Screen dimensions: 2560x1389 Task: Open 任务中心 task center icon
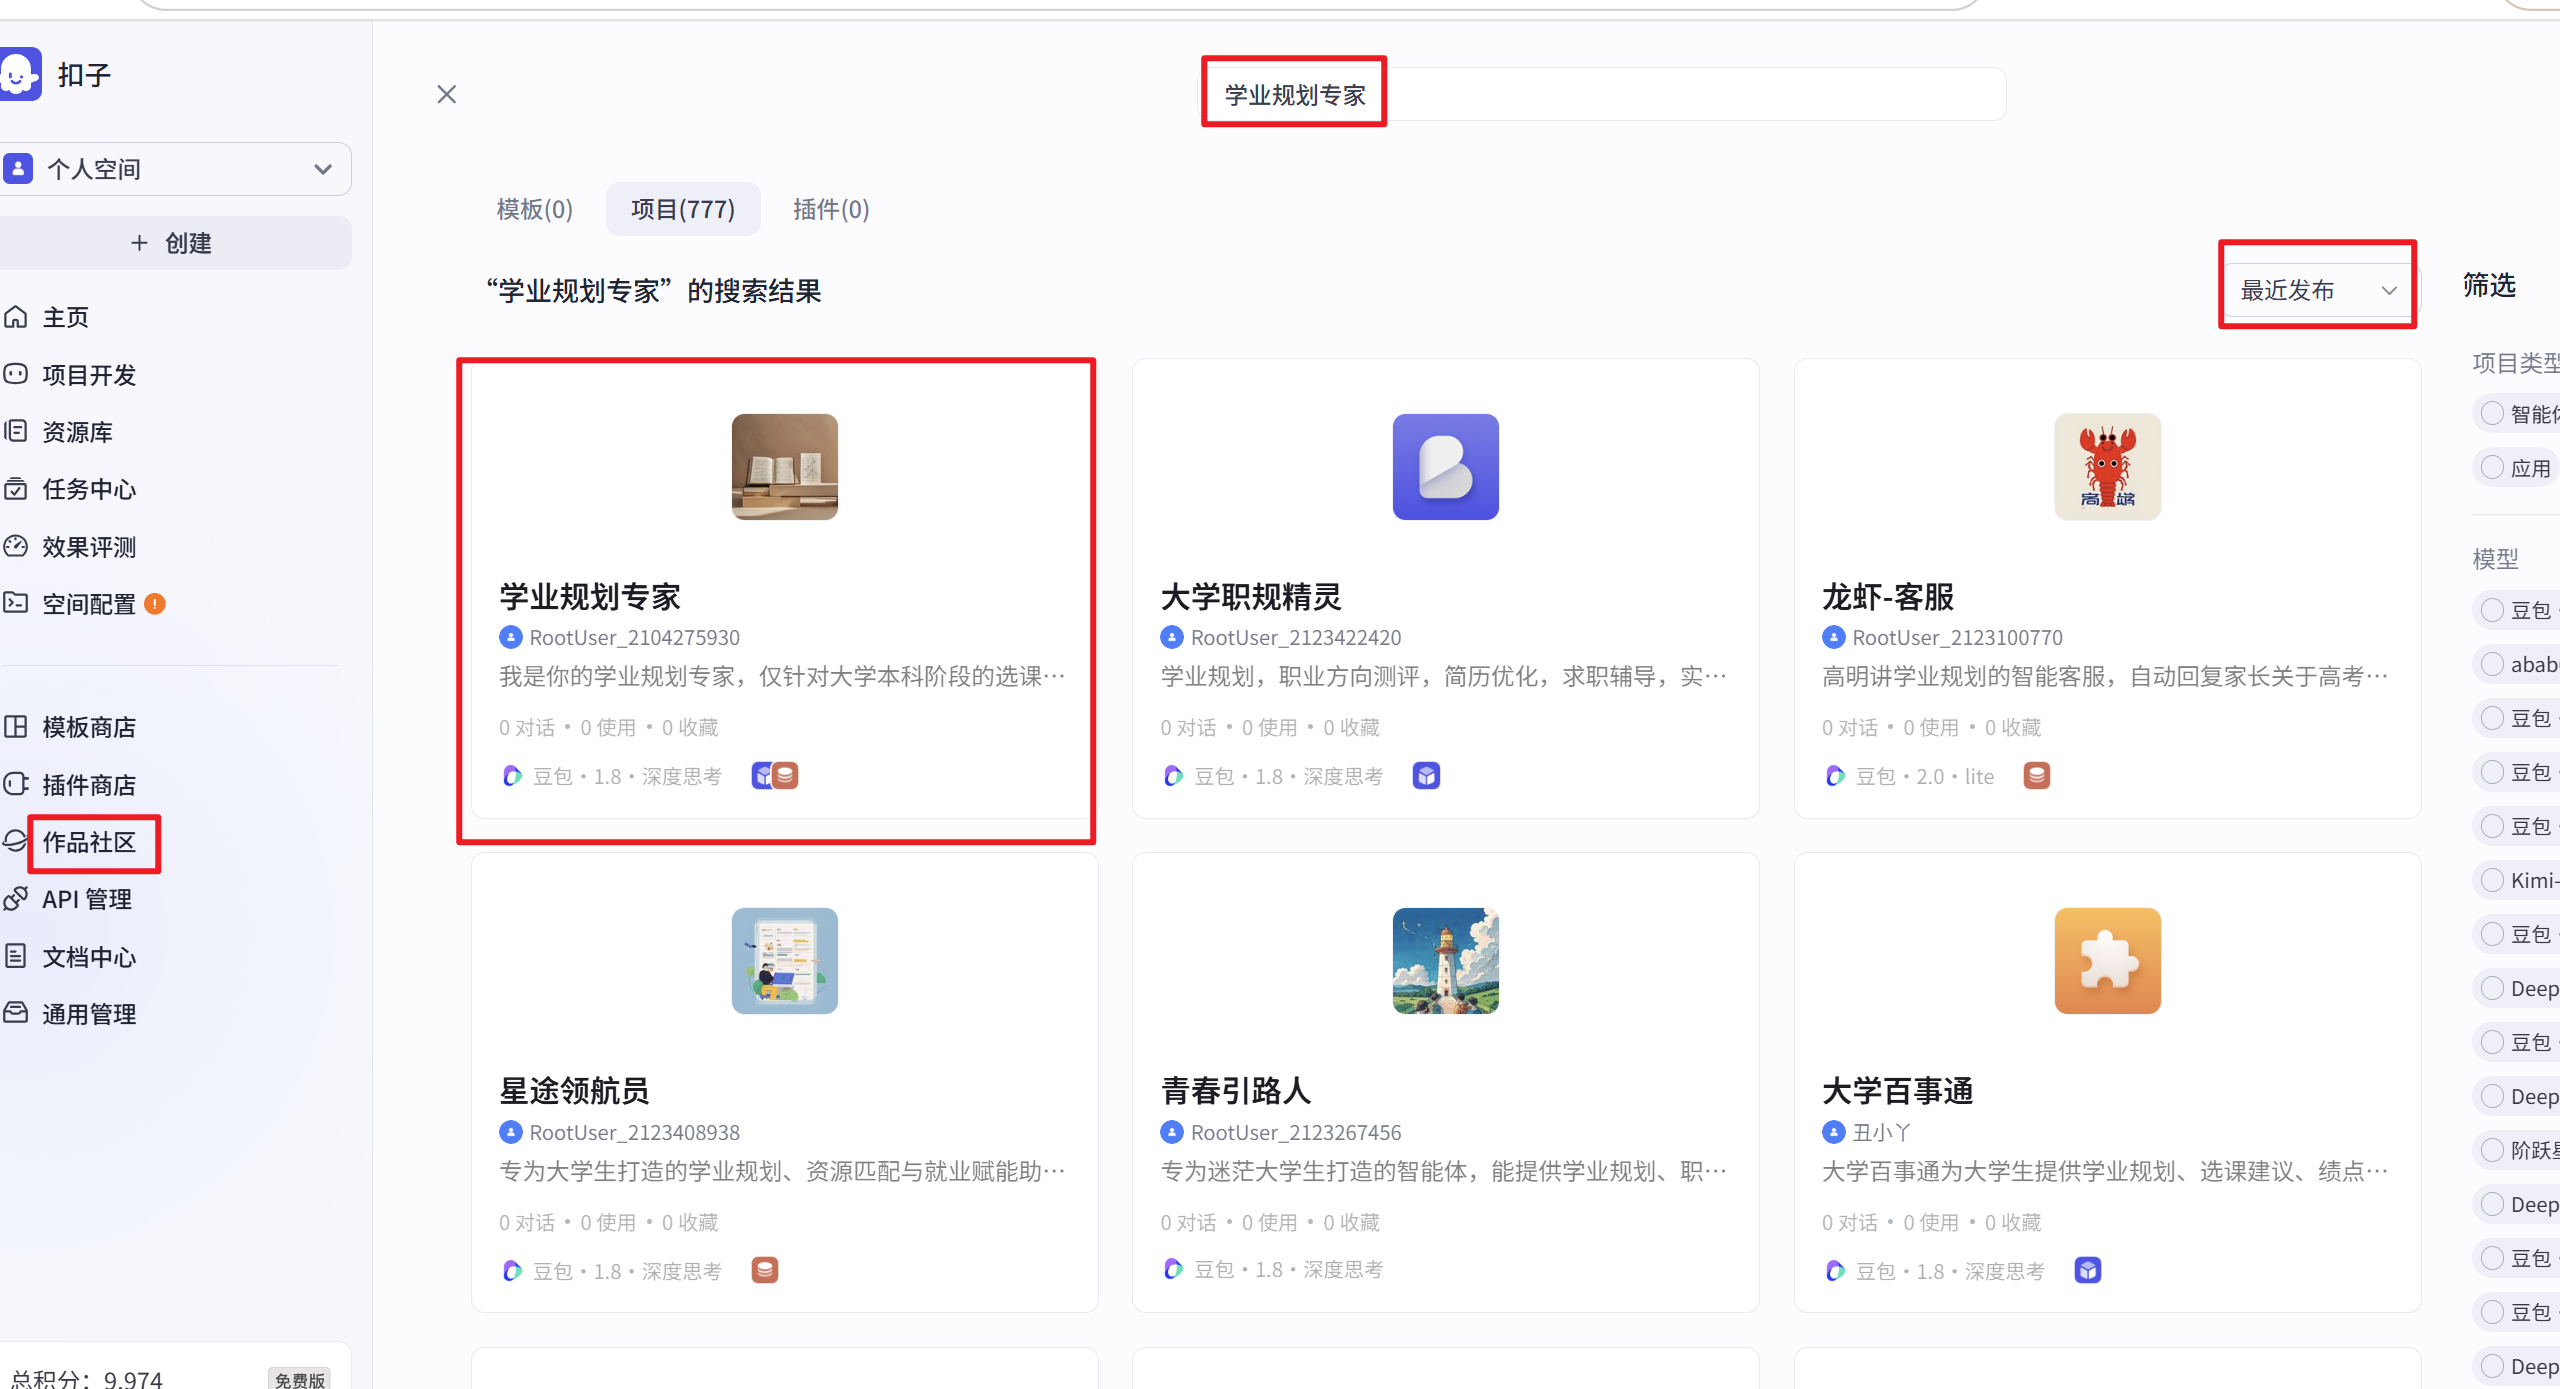coord(16,489)
